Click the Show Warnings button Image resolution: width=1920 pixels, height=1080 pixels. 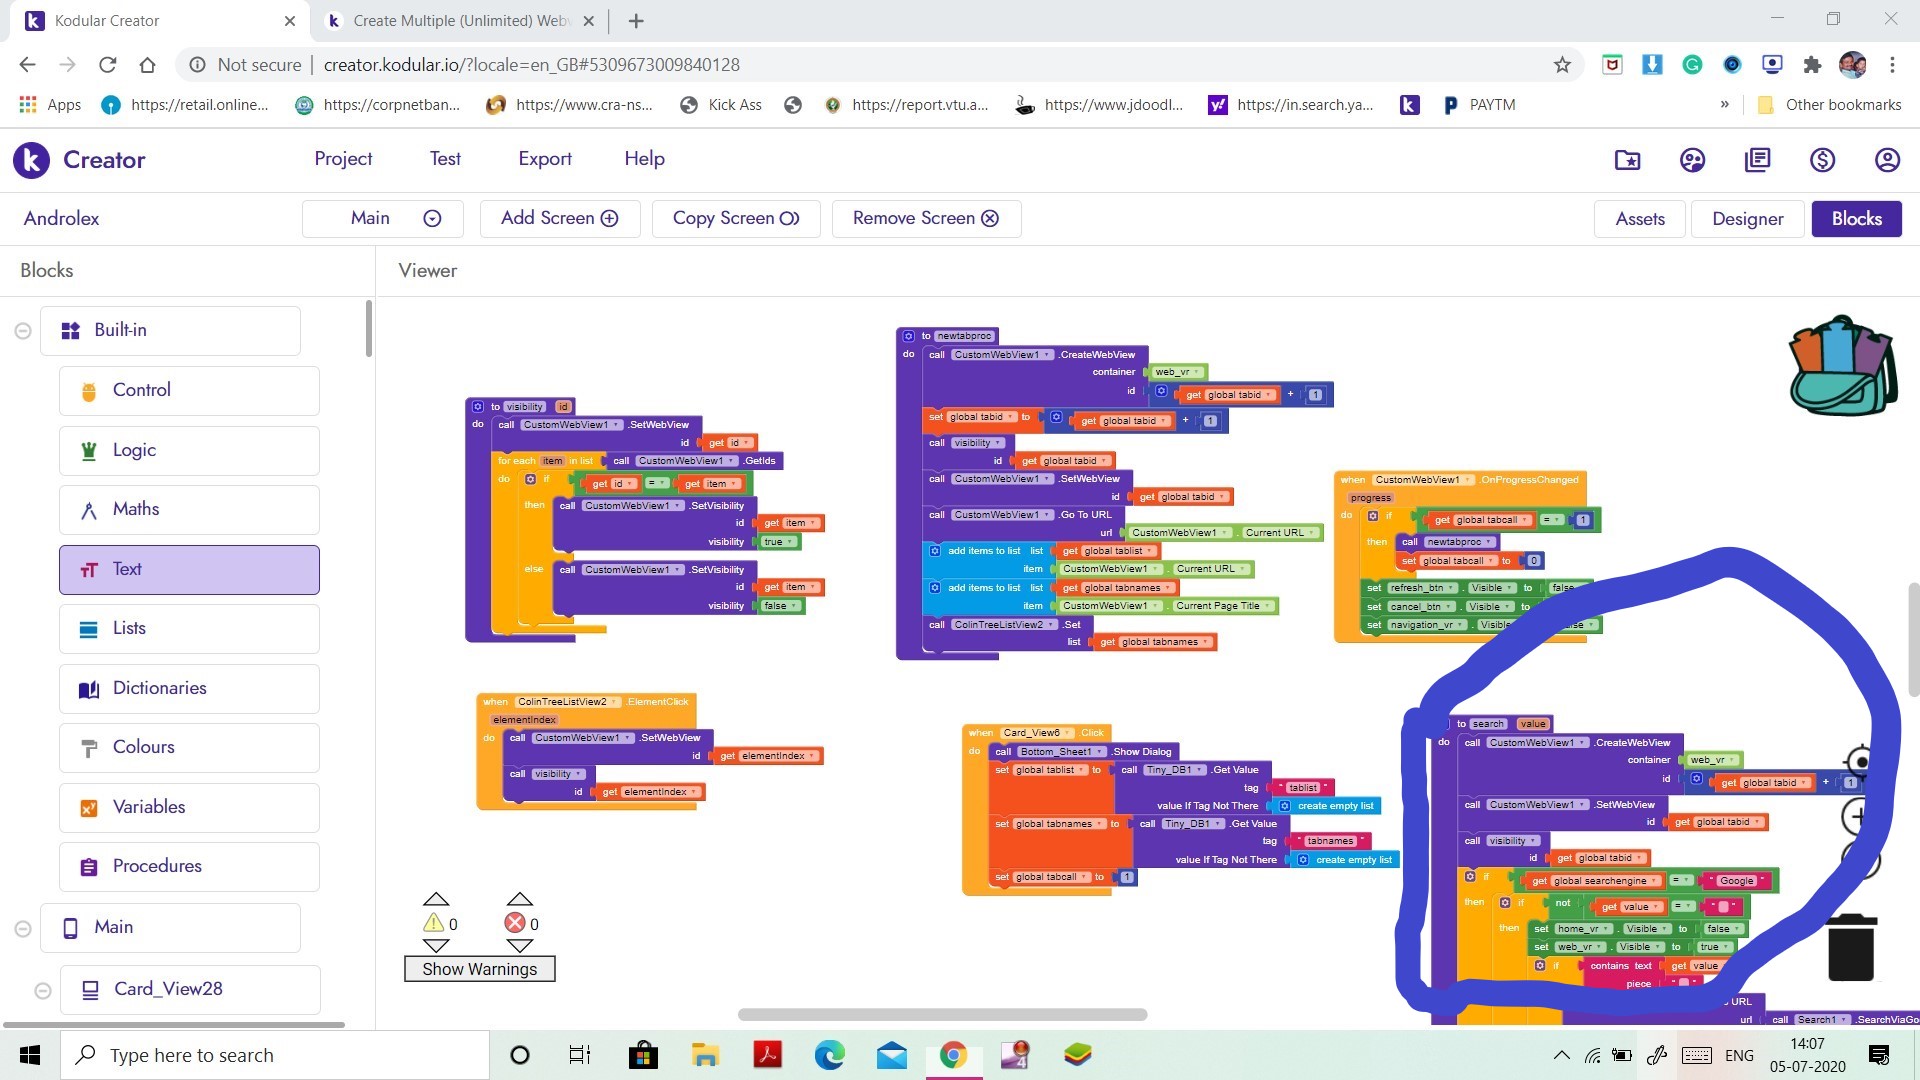tap(479, 968)
